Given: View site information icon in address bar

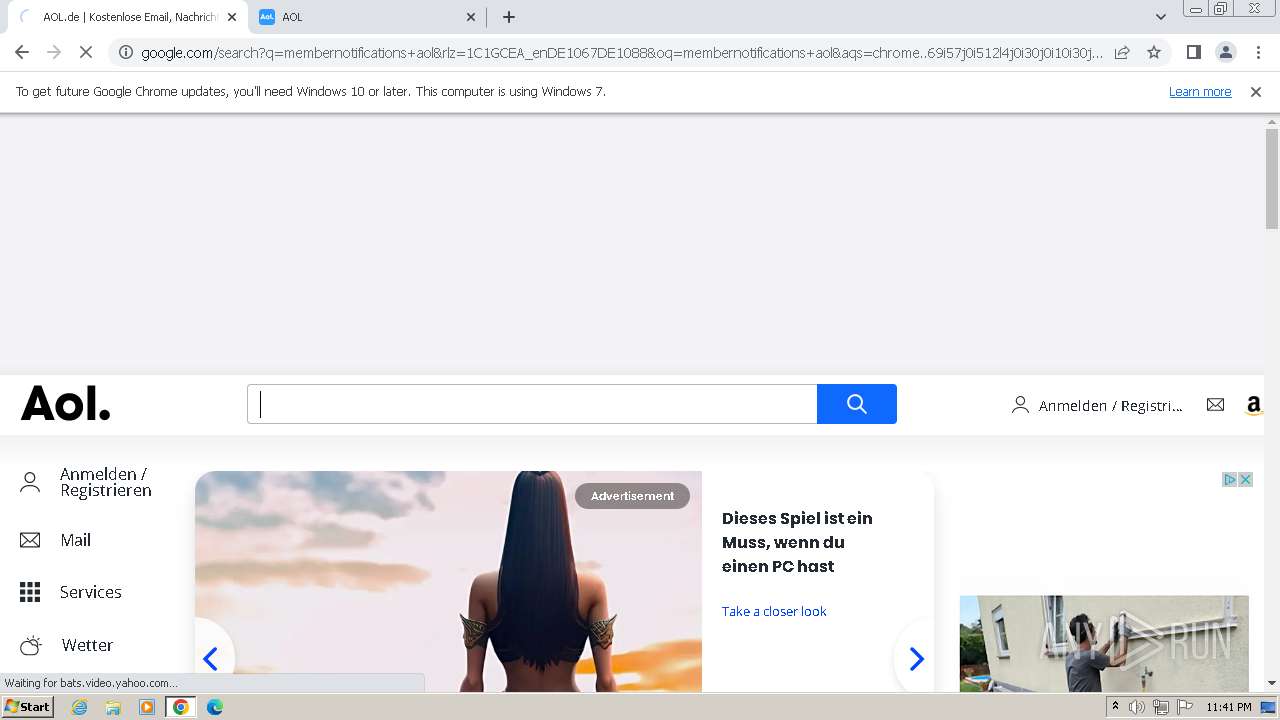Looking at the screenshot, I should (125, 52).
